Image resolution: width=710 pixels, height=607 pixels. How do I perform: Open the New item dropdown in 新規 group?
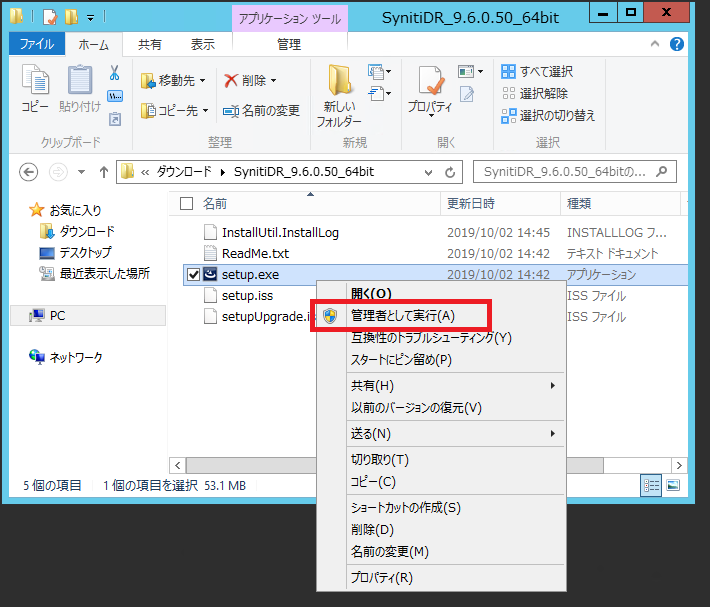(379, 71)
